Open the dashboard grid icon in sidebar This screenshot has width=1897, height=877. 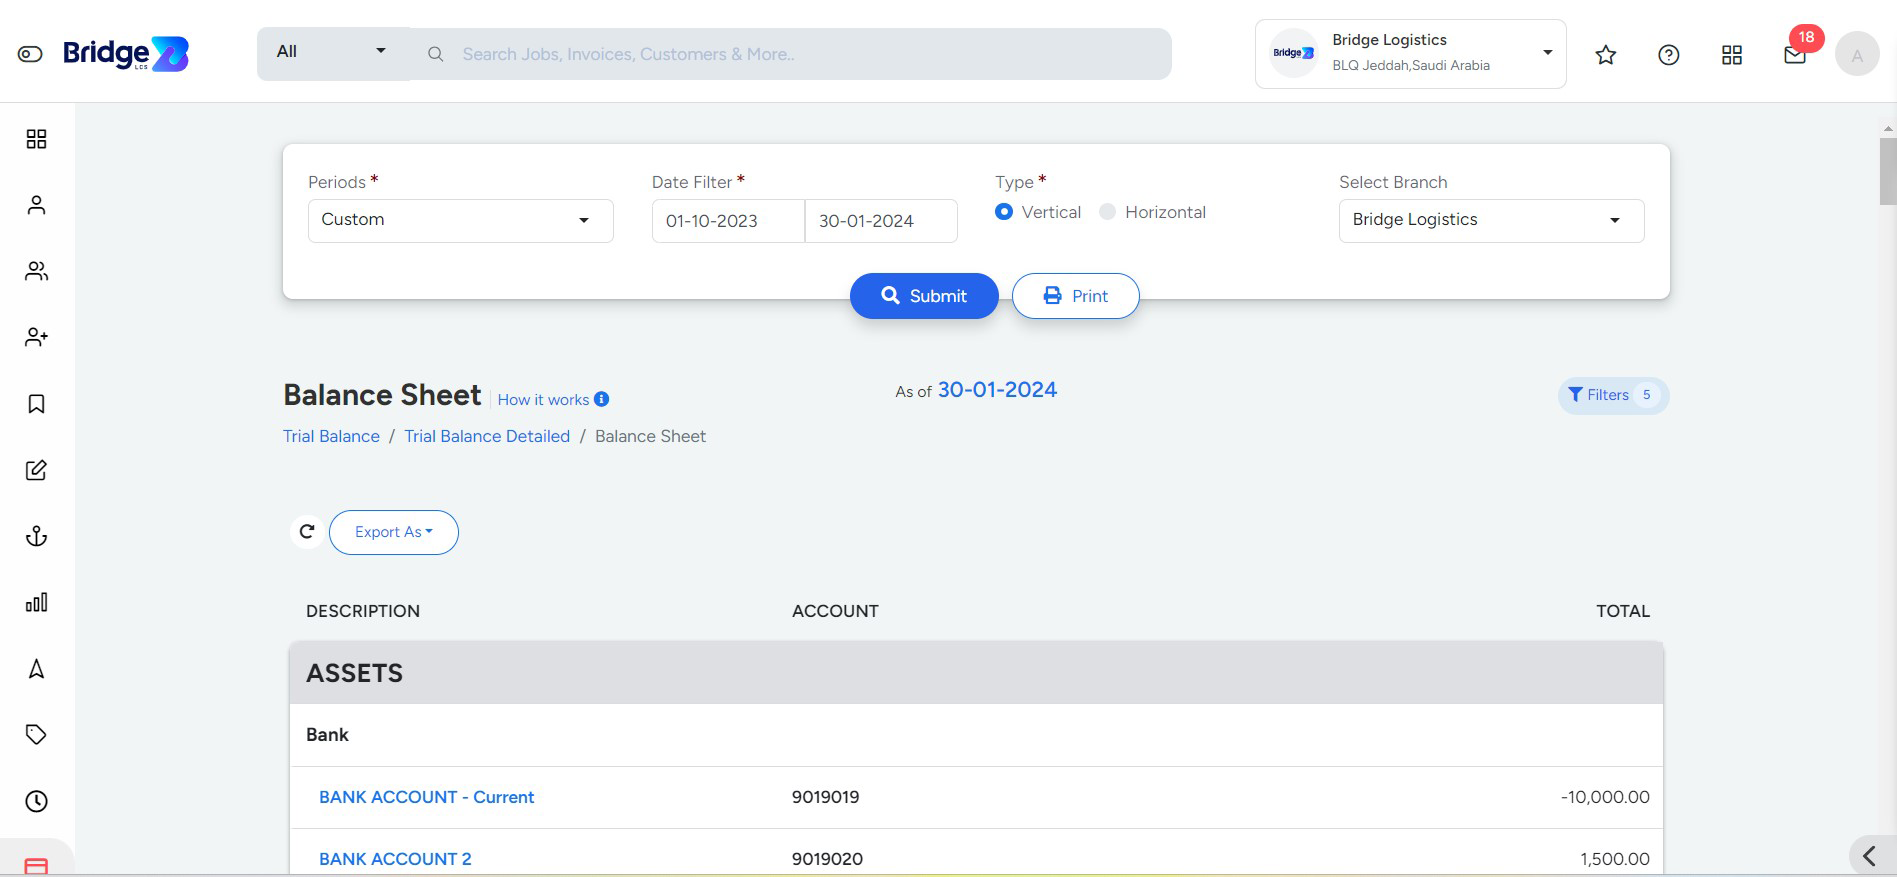pyautogui.click(x=36, y=139)
